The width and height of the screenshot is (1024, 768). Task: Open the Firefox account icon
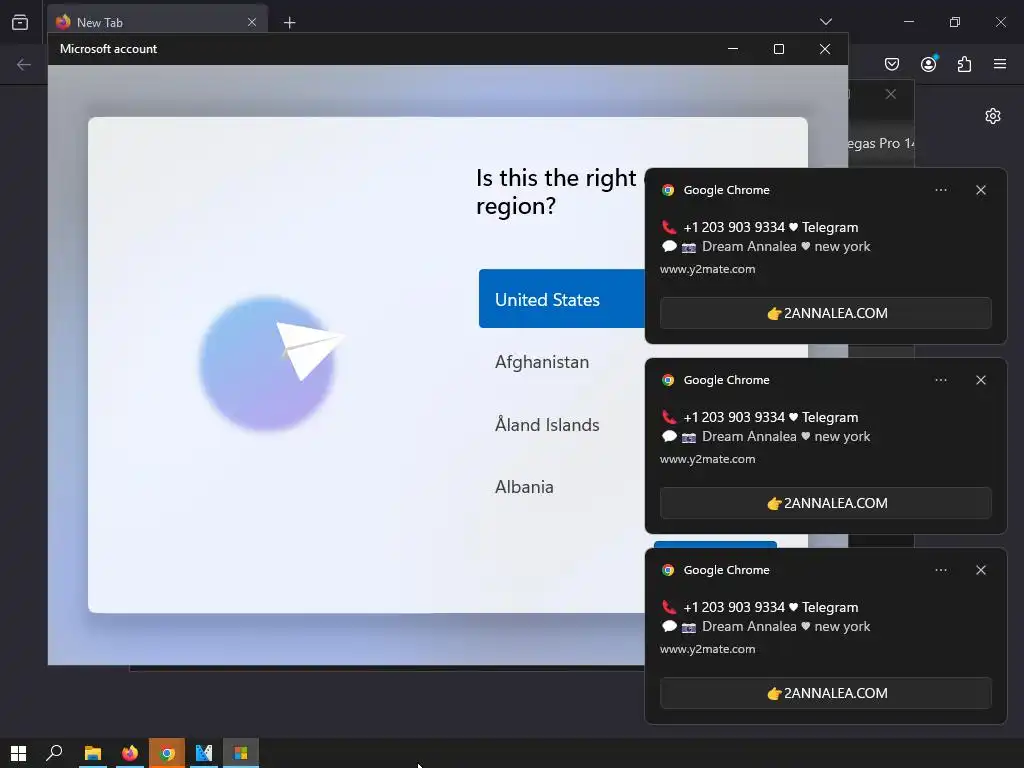[x=929, y=64]
